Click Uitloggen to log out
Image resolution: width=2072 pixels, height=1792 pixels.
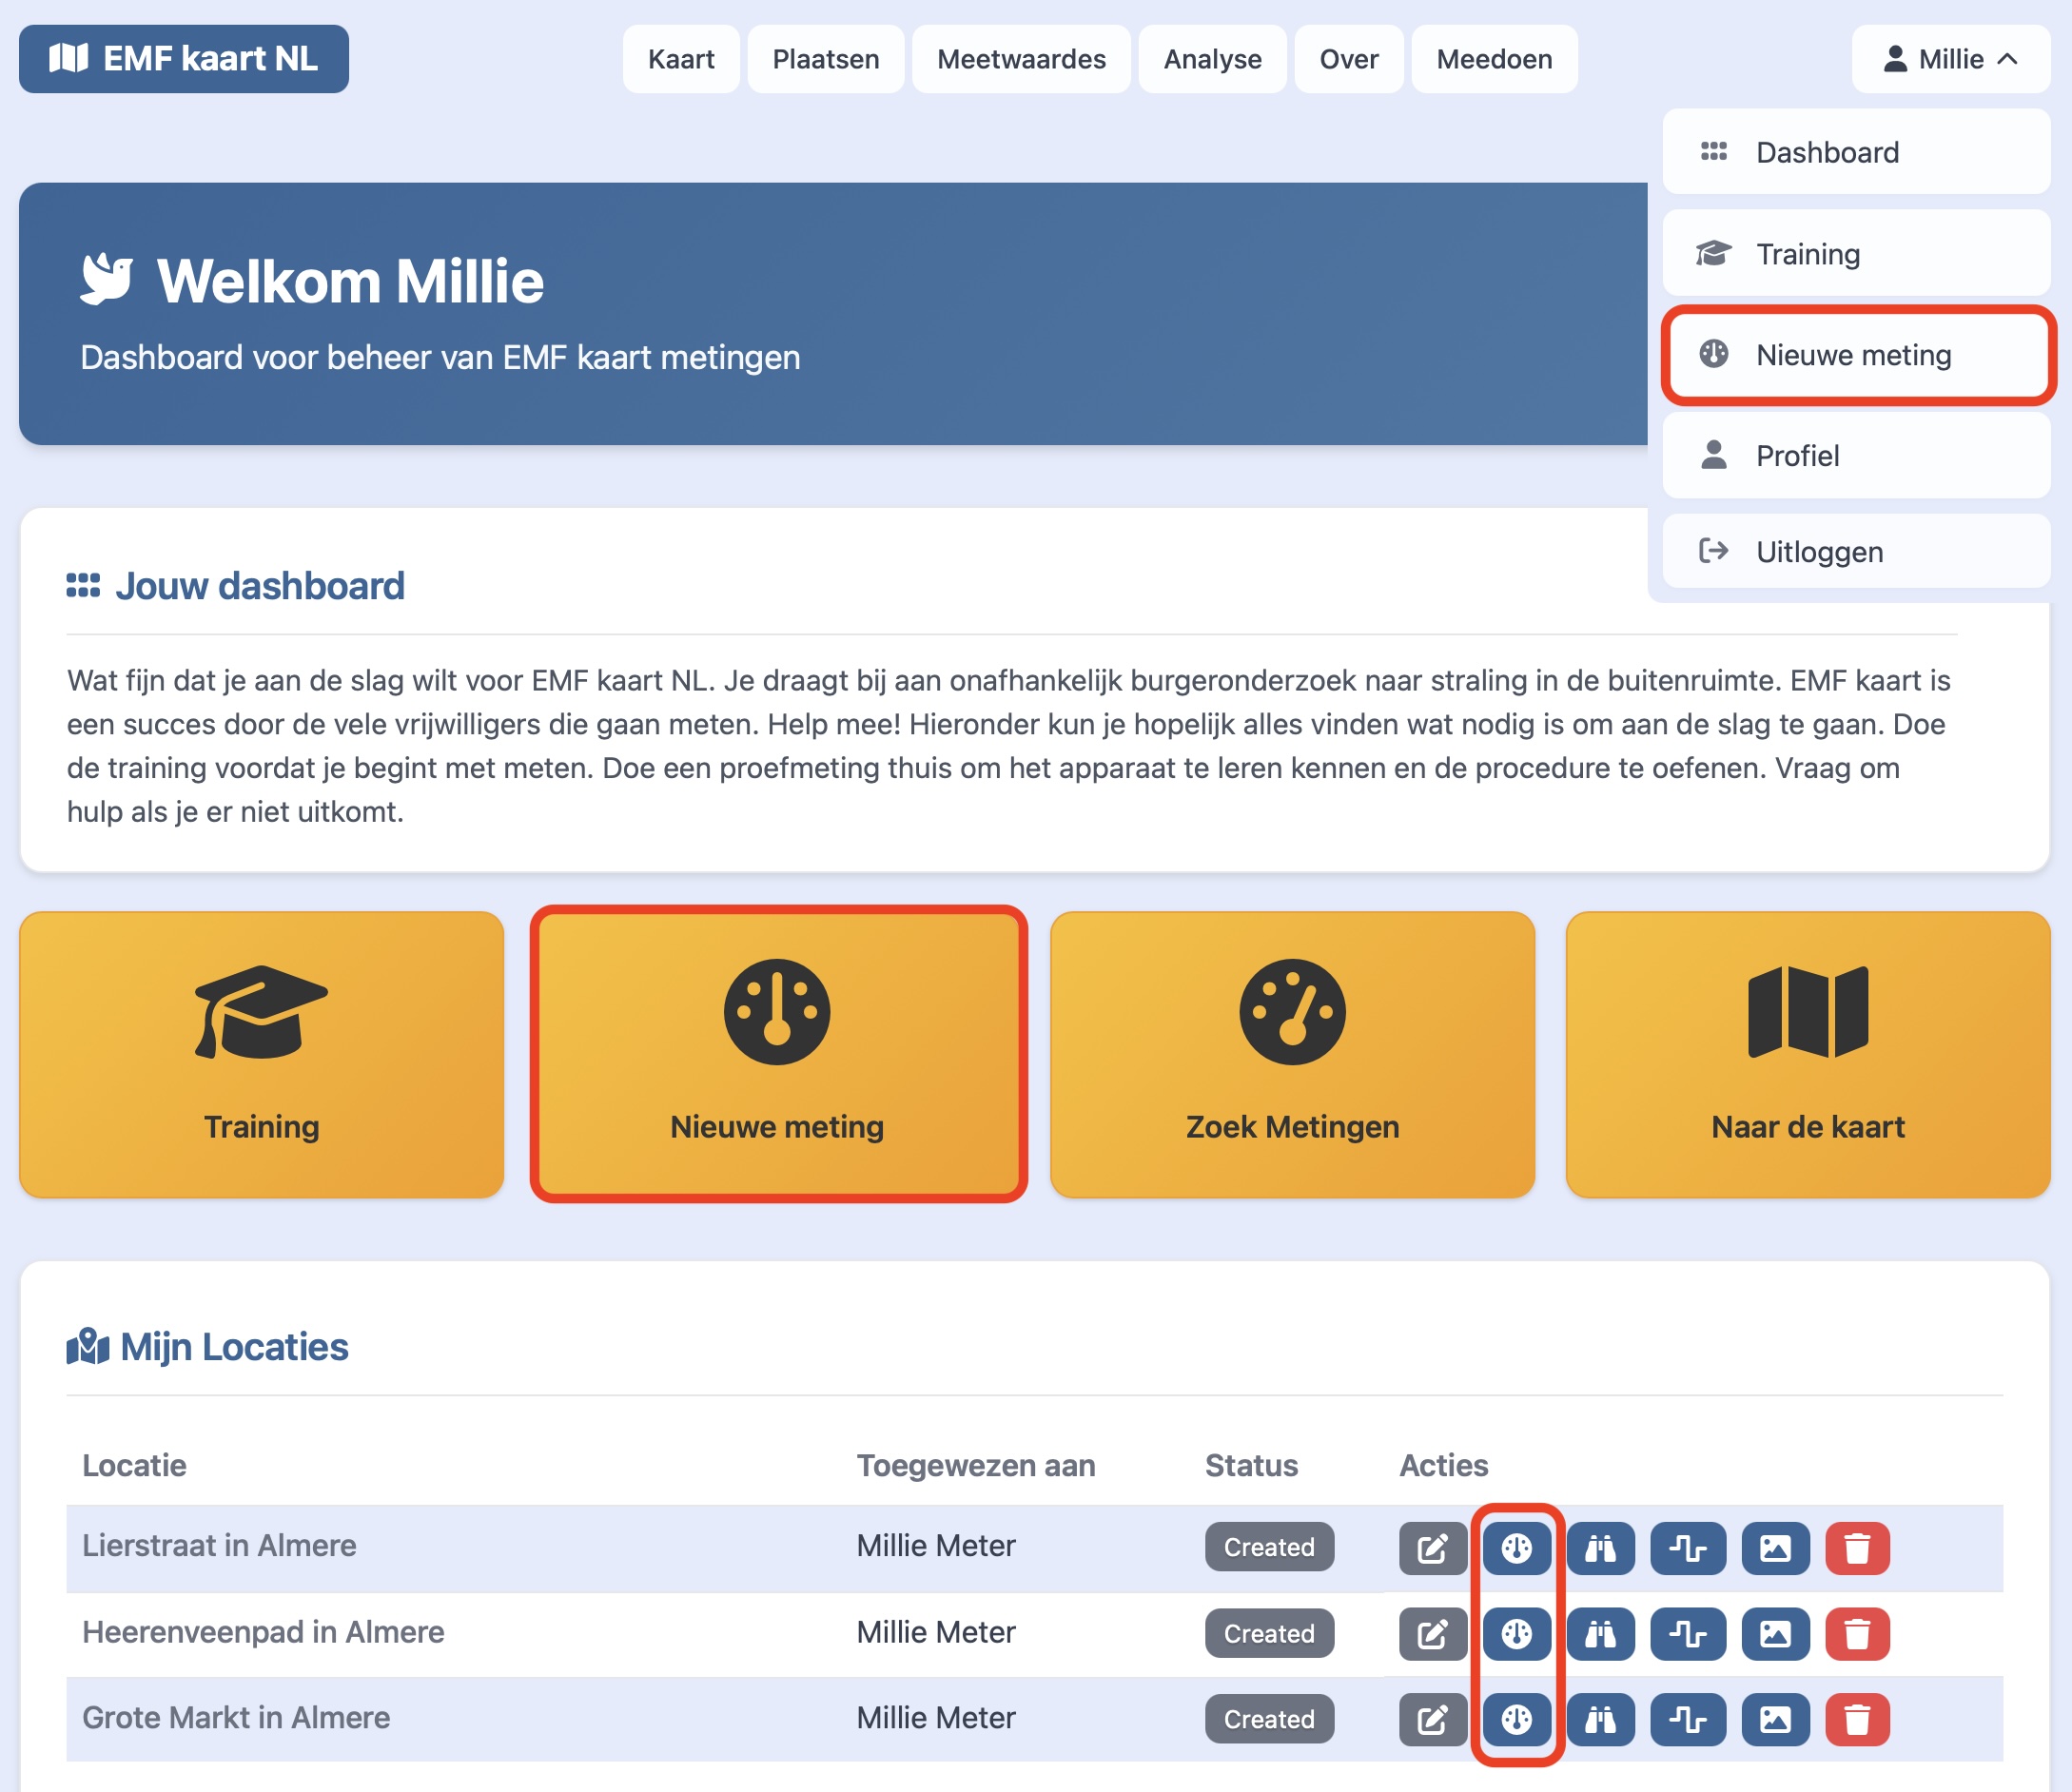(x=1856, y=551)
